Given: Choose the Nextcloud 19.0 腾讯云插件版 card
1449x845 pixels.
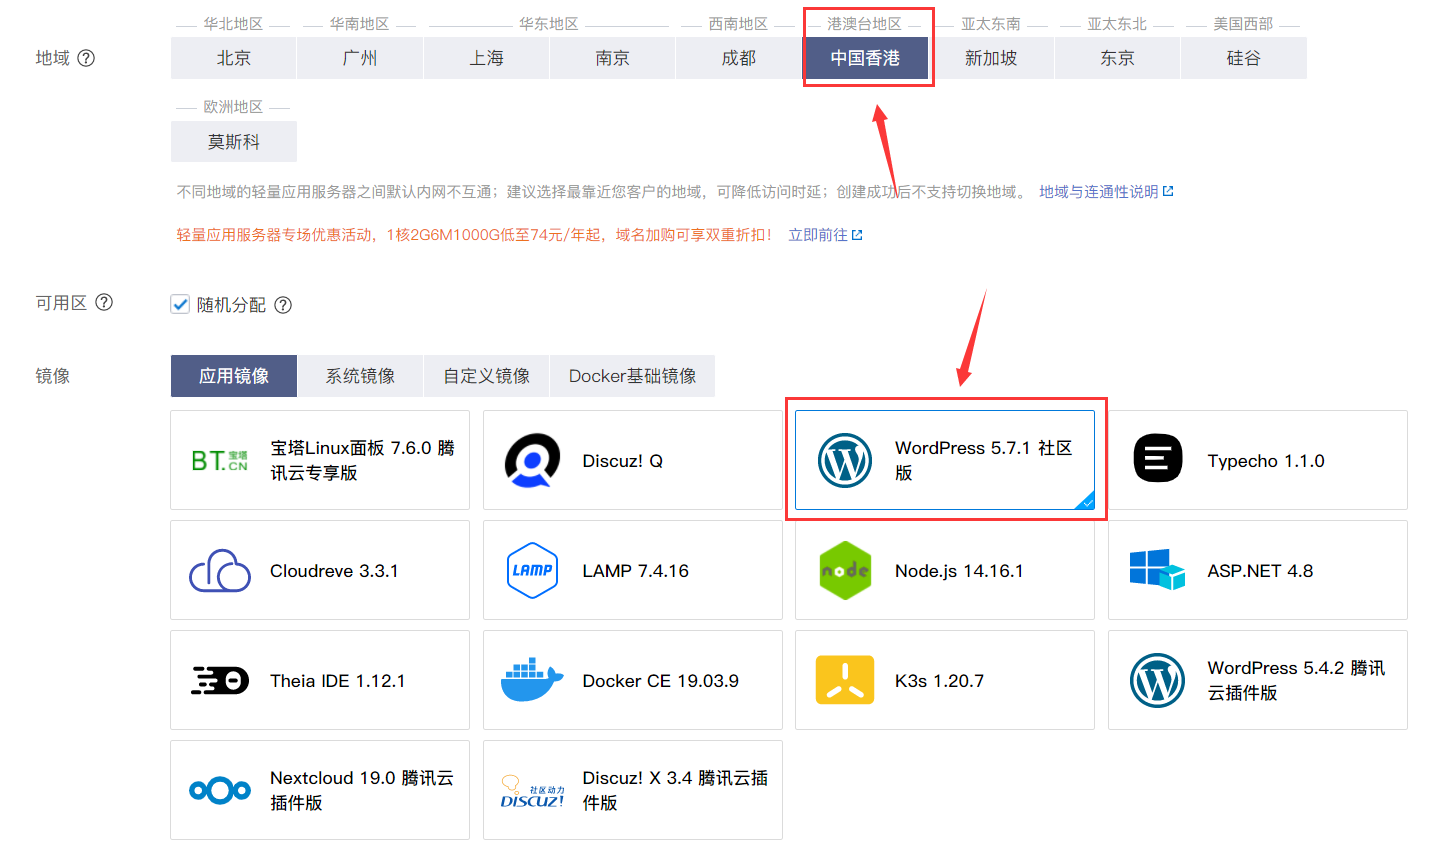Looking at the screenshot, I should pos(320,790).
